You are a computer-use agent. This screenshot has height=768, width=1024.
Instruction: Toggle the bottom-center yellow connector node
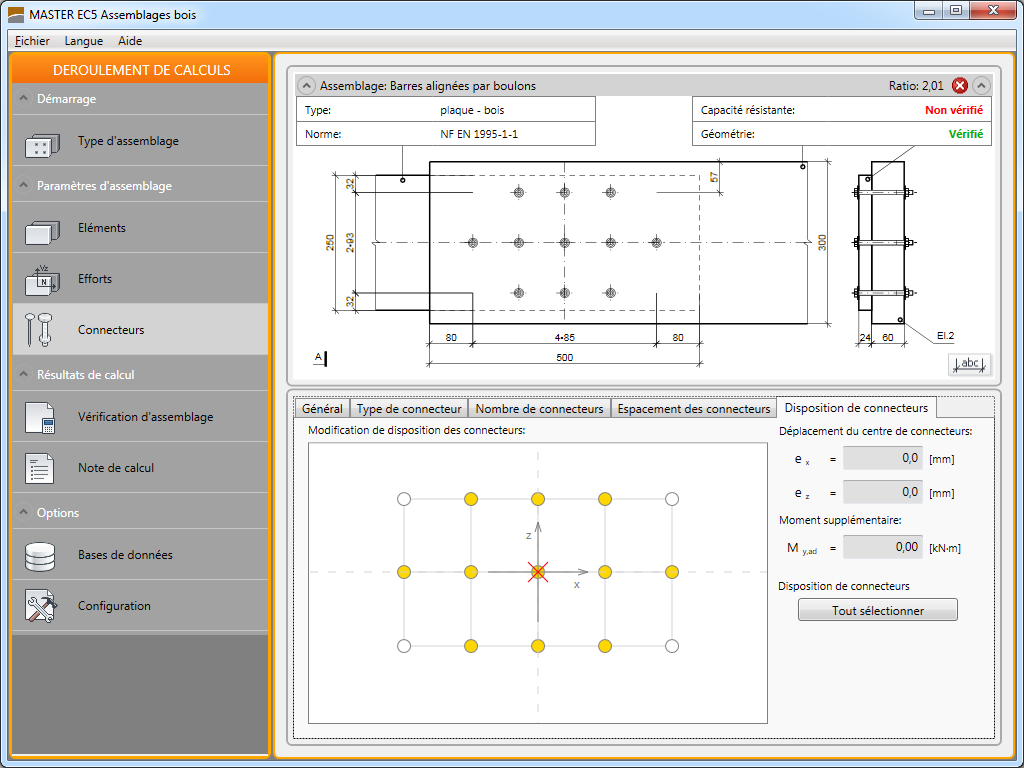coord(537,647)
